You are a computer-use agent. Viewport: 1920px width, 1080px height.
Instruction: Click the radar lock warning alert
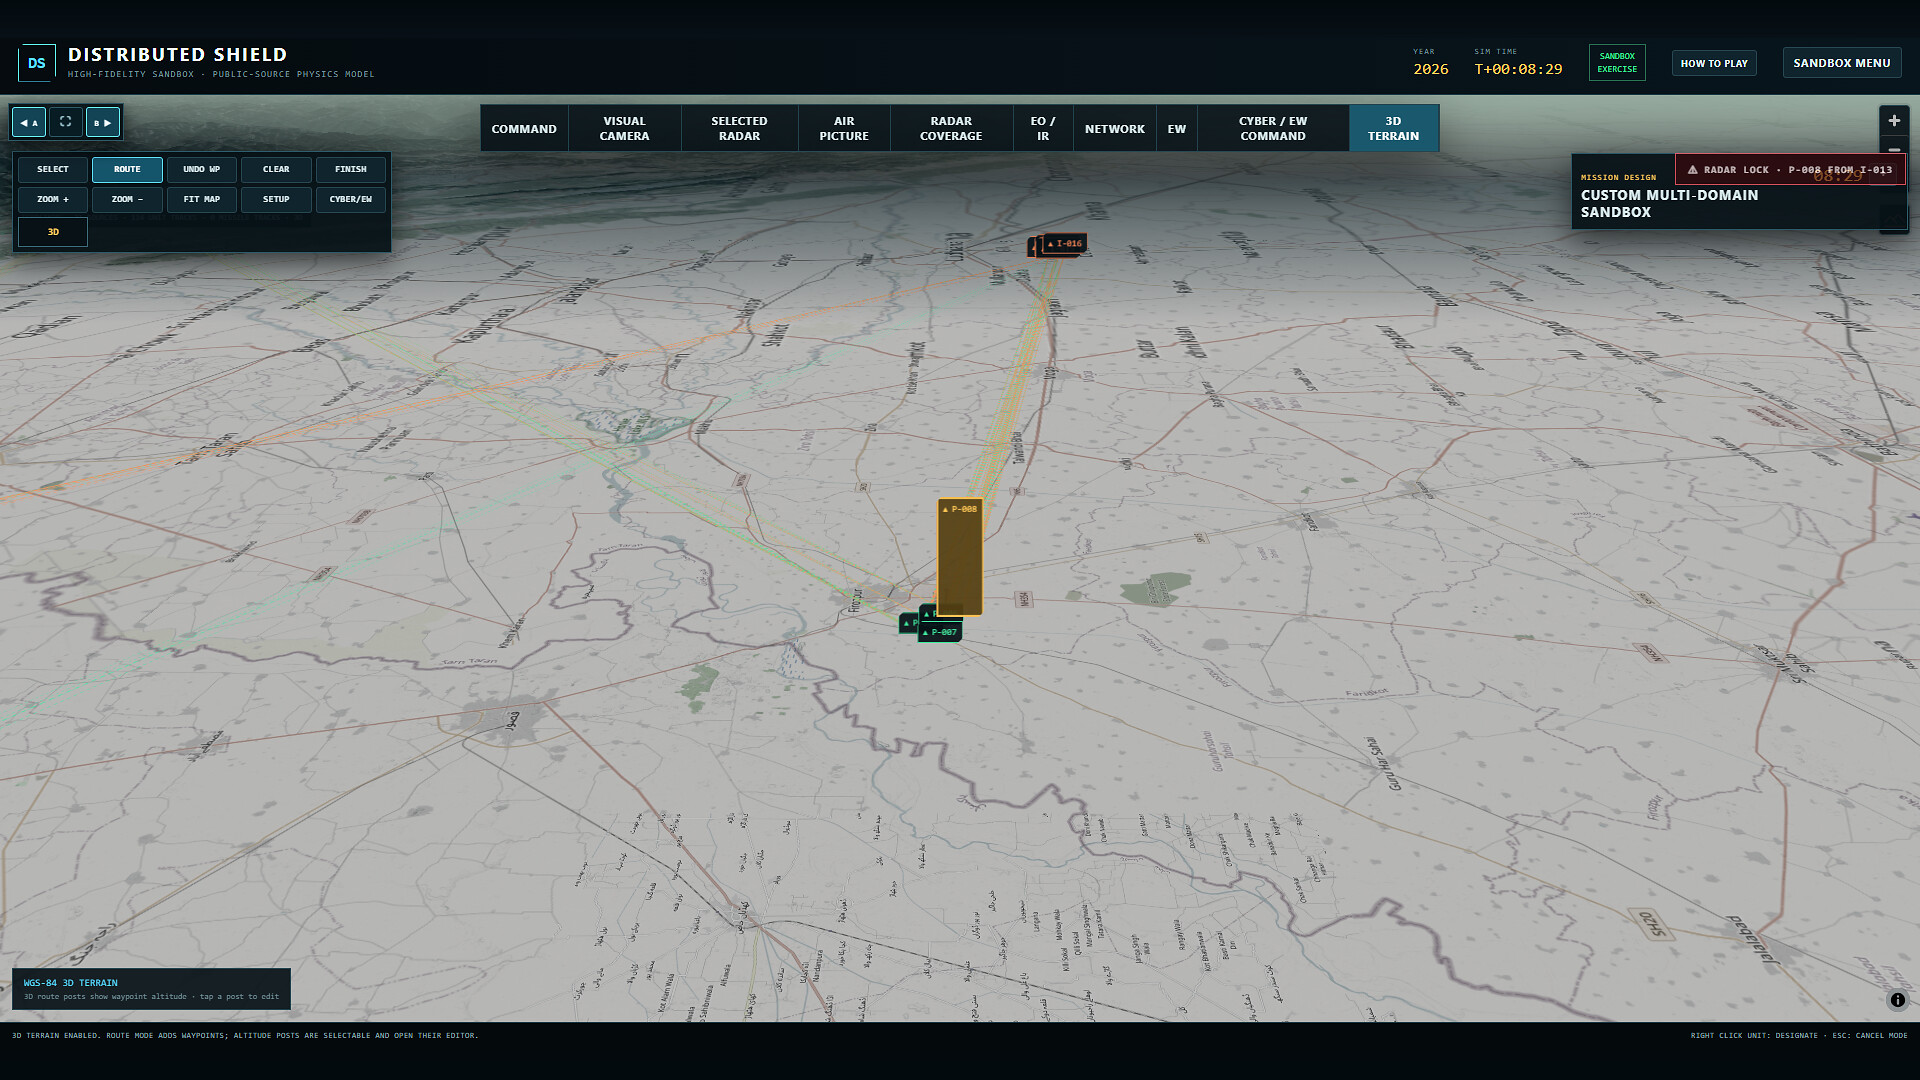[x=1790, y=170]
